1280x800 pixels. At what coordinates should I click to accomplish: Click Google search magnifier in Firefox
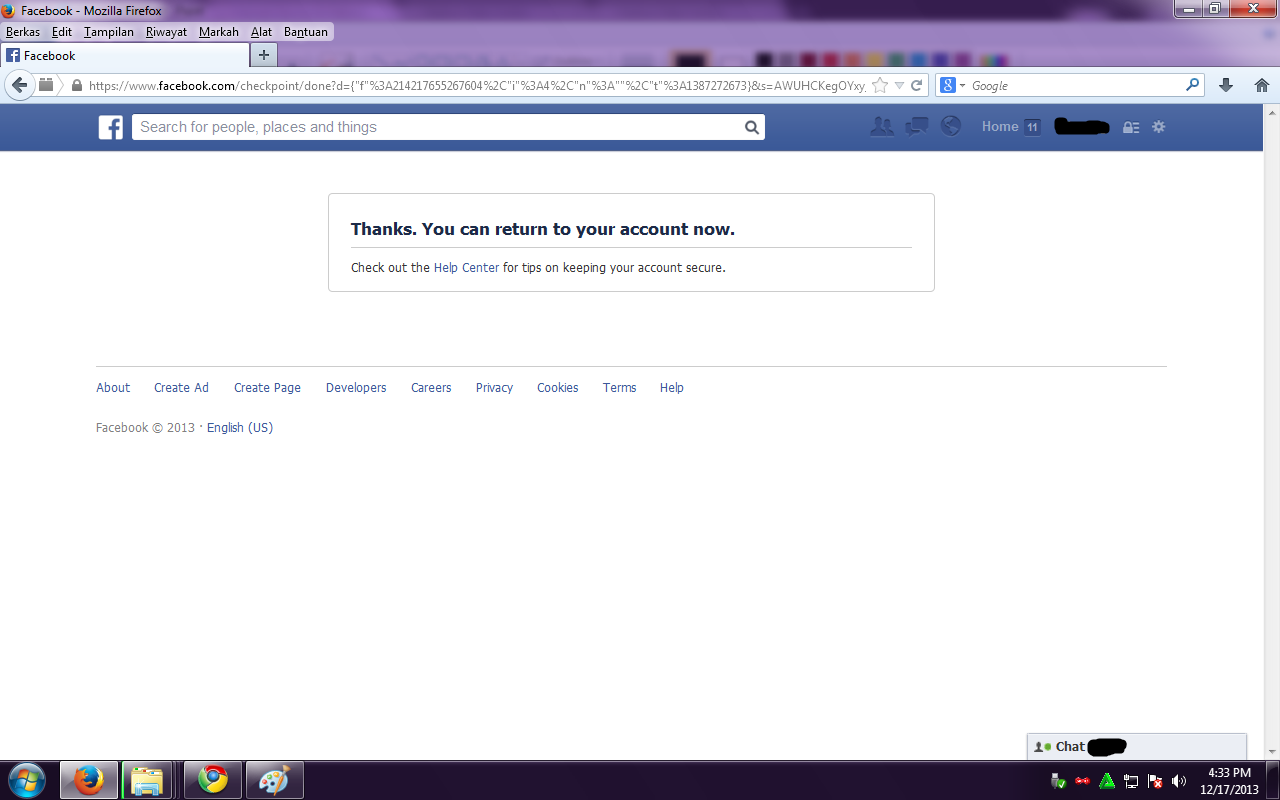1192,85
